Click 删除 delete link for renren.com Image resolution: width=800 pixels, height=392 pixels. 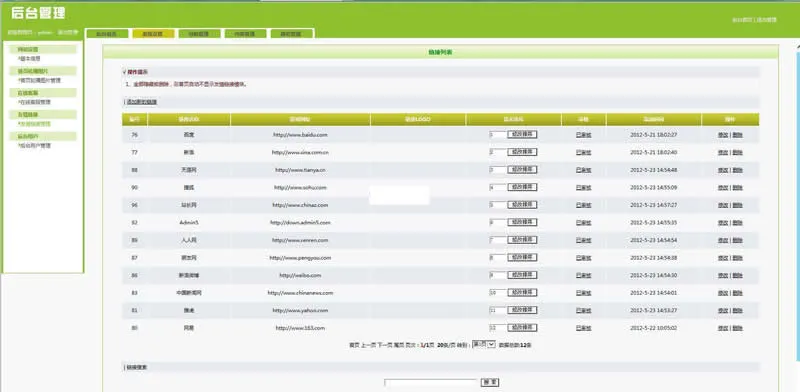click(738, 240)
